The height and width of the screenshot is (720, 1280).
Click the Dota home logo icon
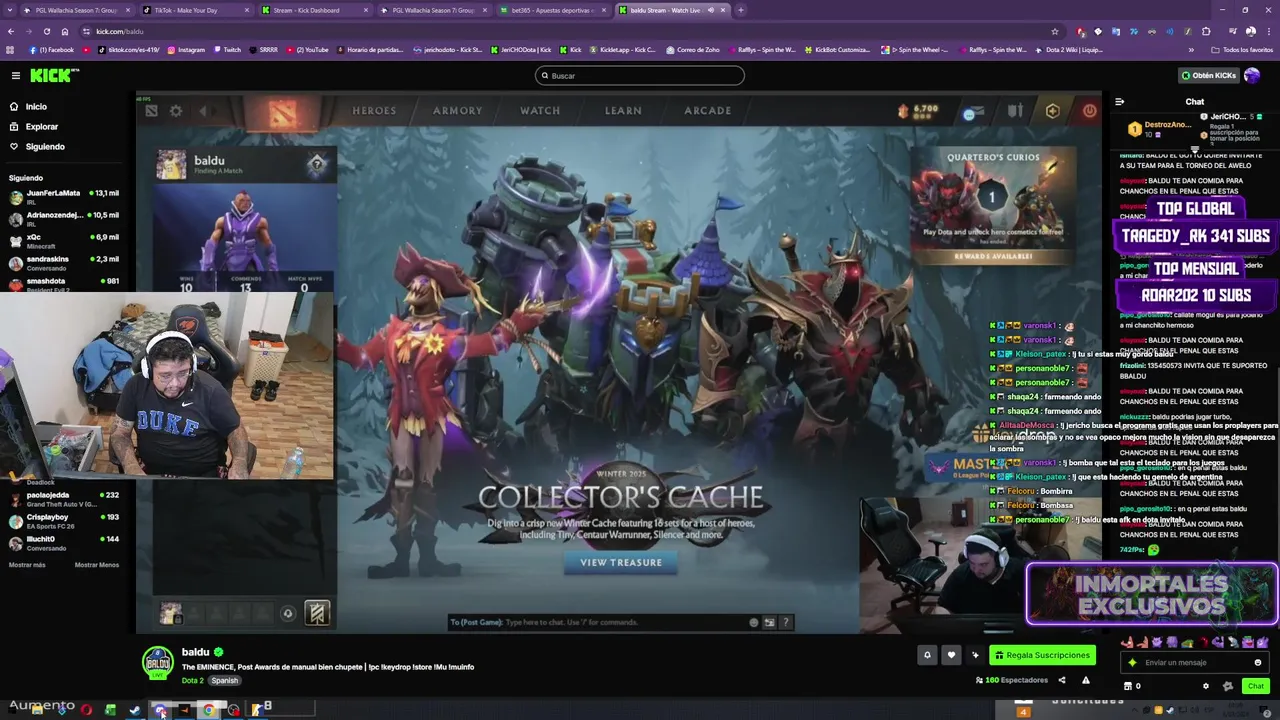tap(282, 113)
